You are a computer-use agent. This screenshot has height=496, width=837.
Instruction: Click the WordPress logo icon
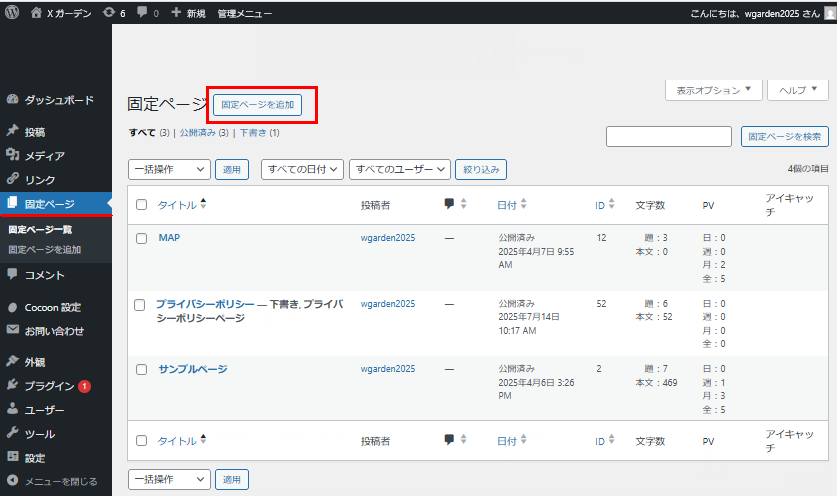pyautogui.click(x=12, y=12)
